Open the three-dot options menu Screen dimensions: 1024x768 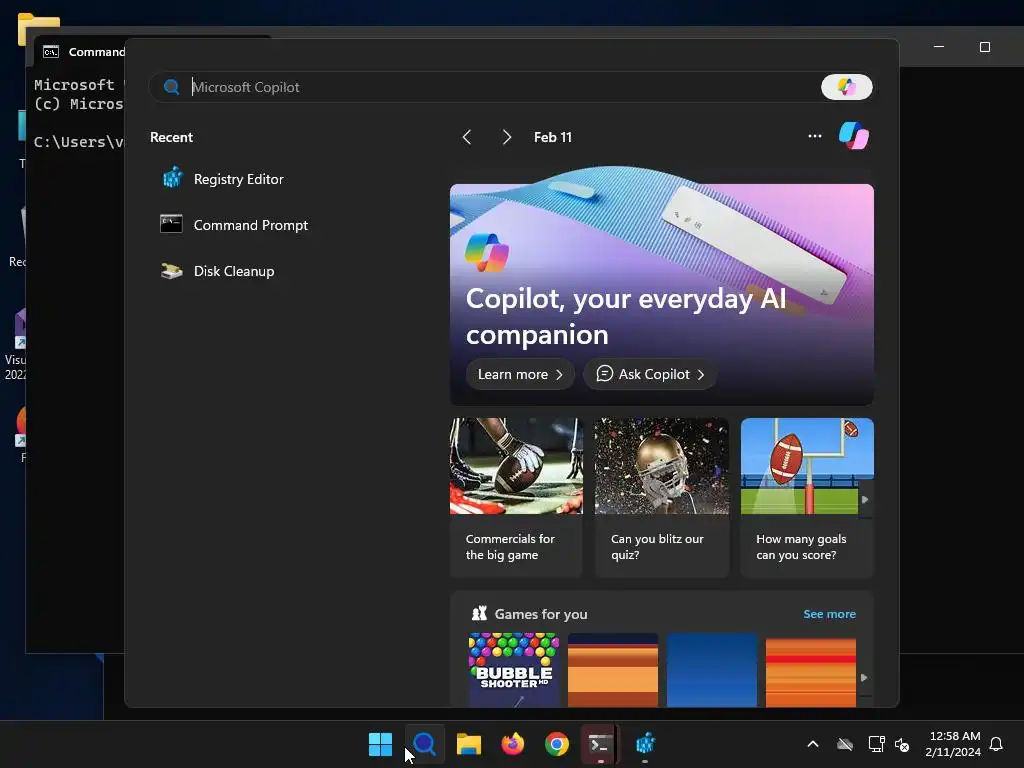814,136
